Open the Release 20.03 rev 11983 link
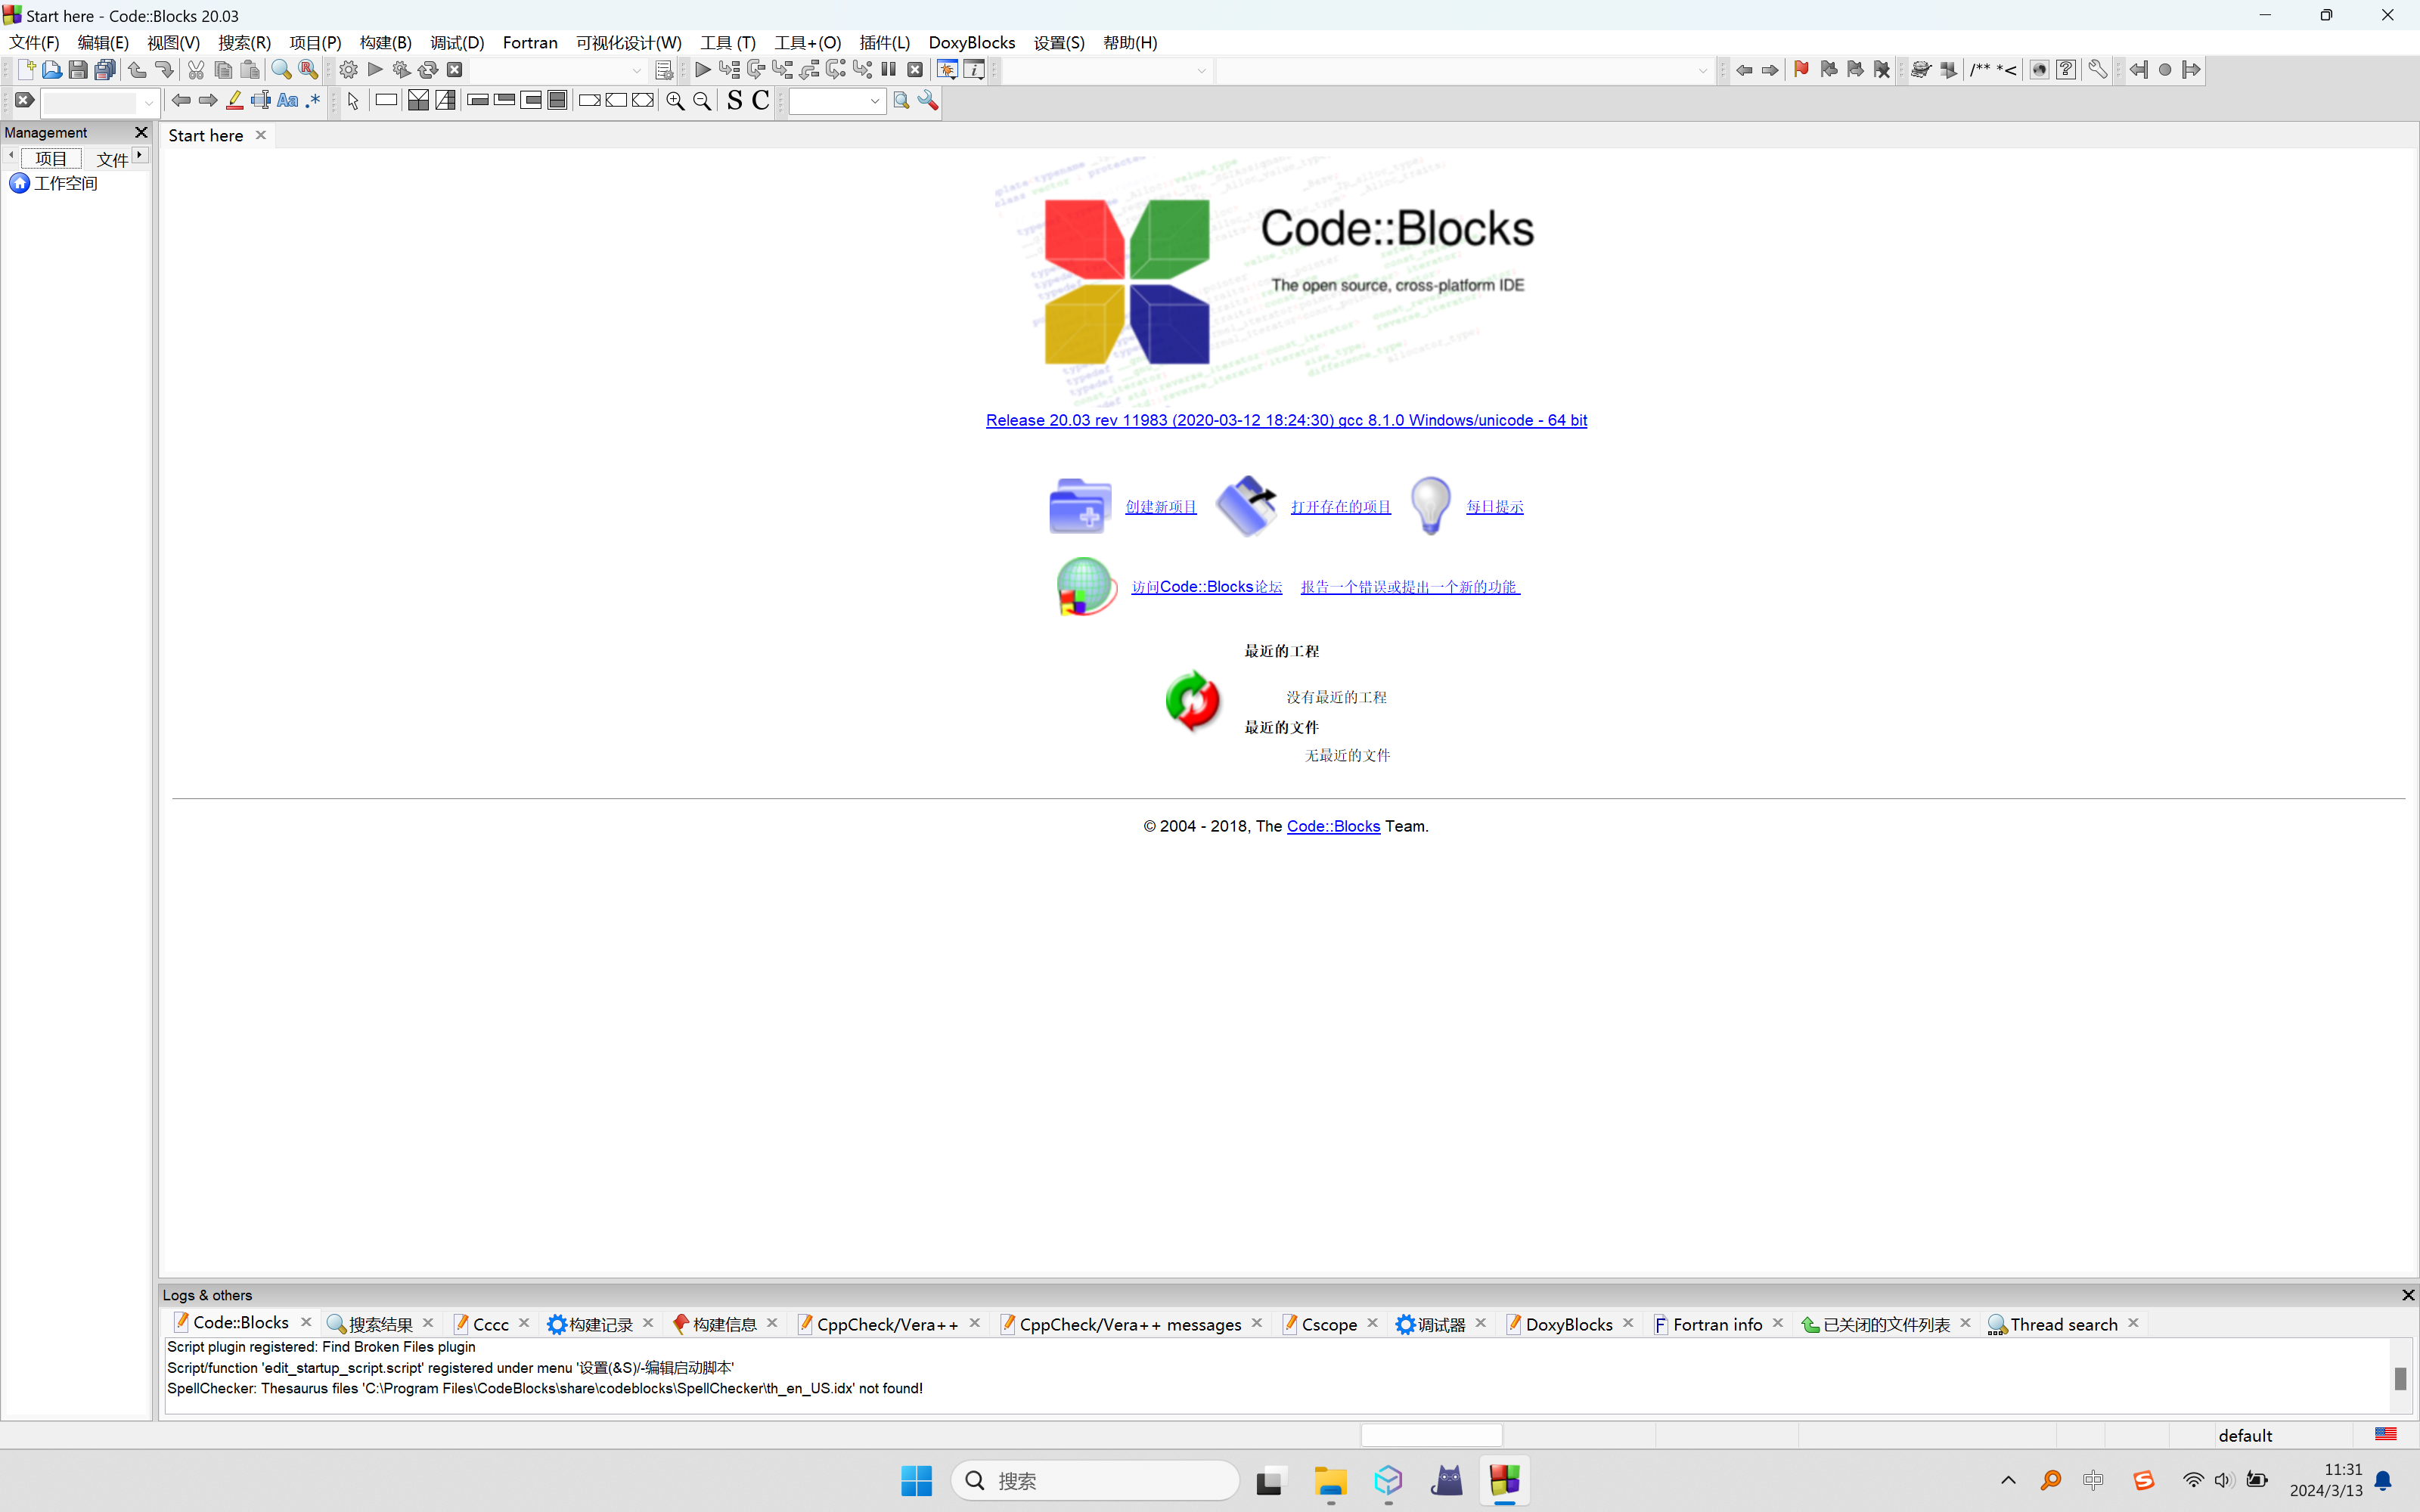Viewport: 2420px width, 1512px height. click(x=1285, y=420)
